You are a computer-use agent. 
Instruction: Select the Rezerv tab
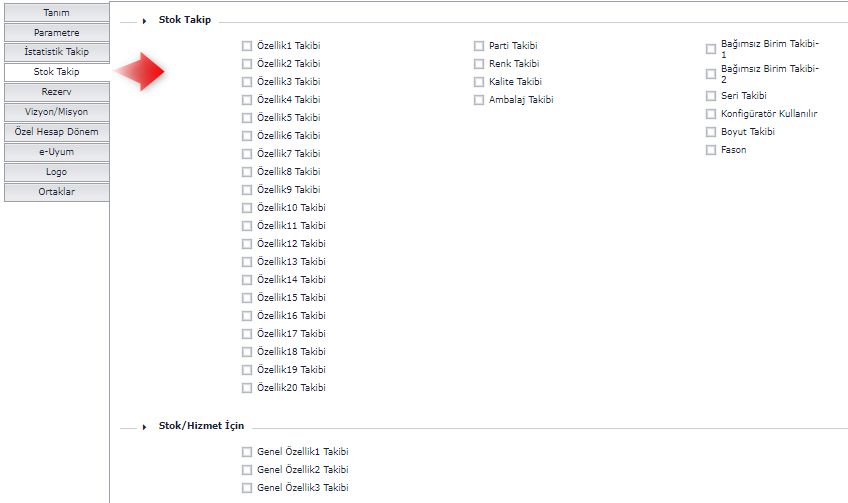click(x=55, y=92)
